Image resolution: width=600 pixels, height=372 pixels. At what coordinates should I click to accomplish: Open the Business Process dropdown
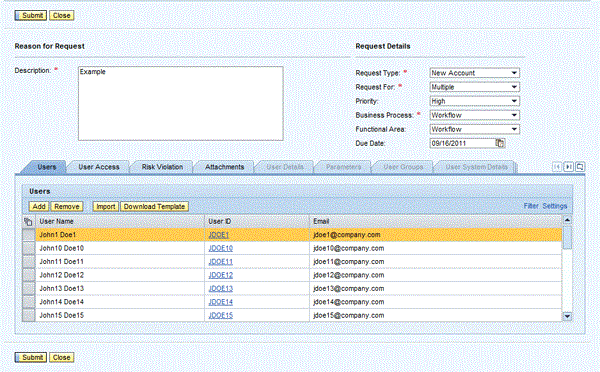(474, 115)
